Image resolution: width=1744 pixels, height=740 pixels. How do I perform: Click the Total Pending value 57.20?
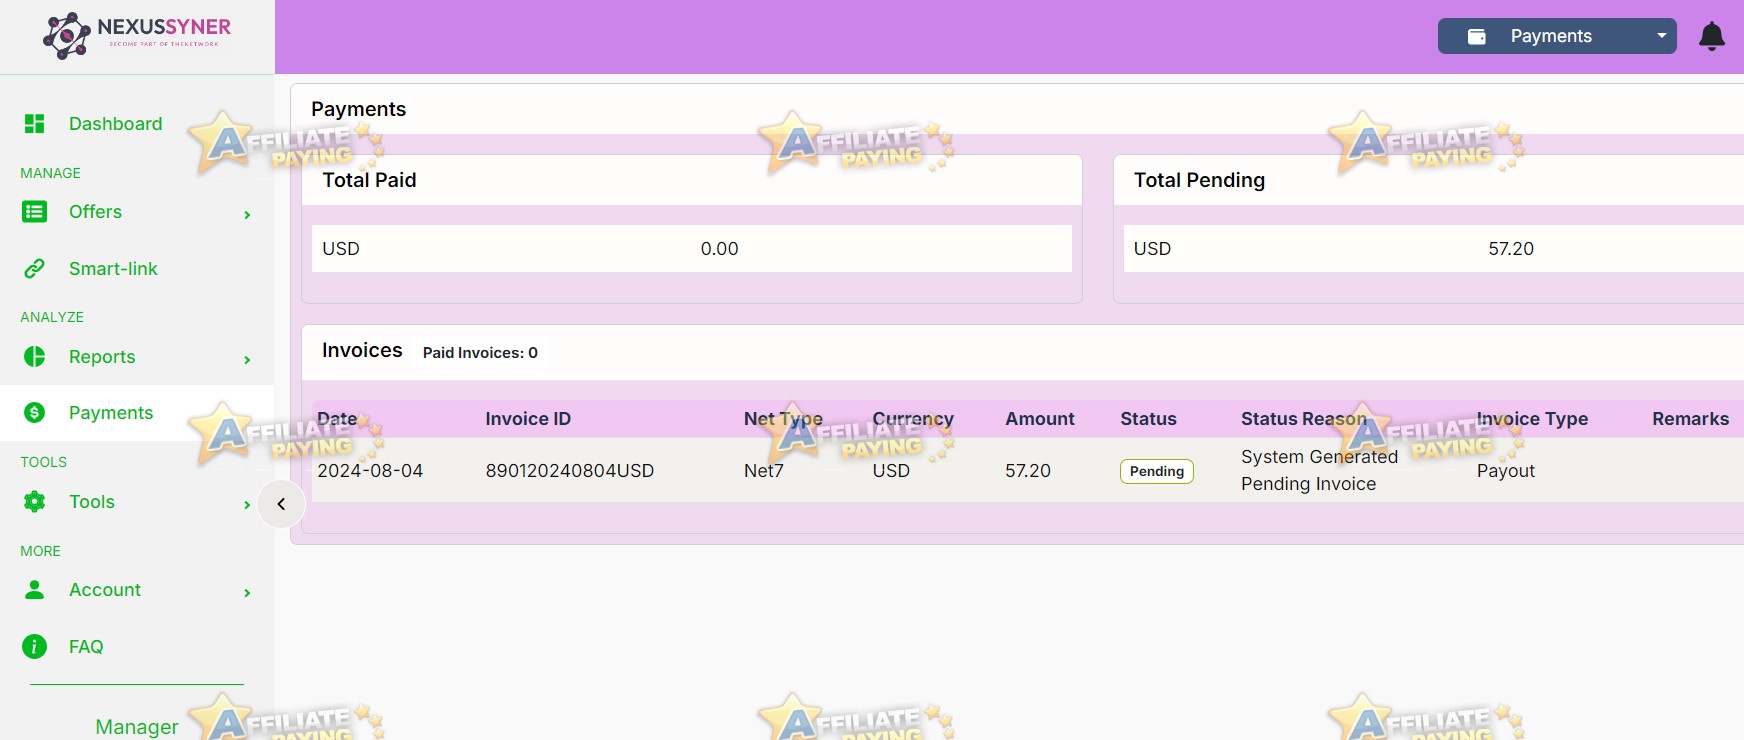(x=1510, y=248)
